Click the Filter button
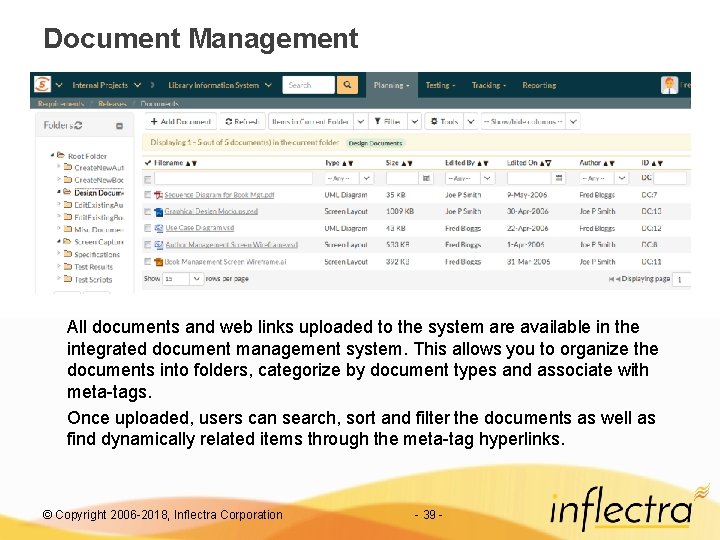The width and height of the screenshot is (720, 540). coord(388,122)
